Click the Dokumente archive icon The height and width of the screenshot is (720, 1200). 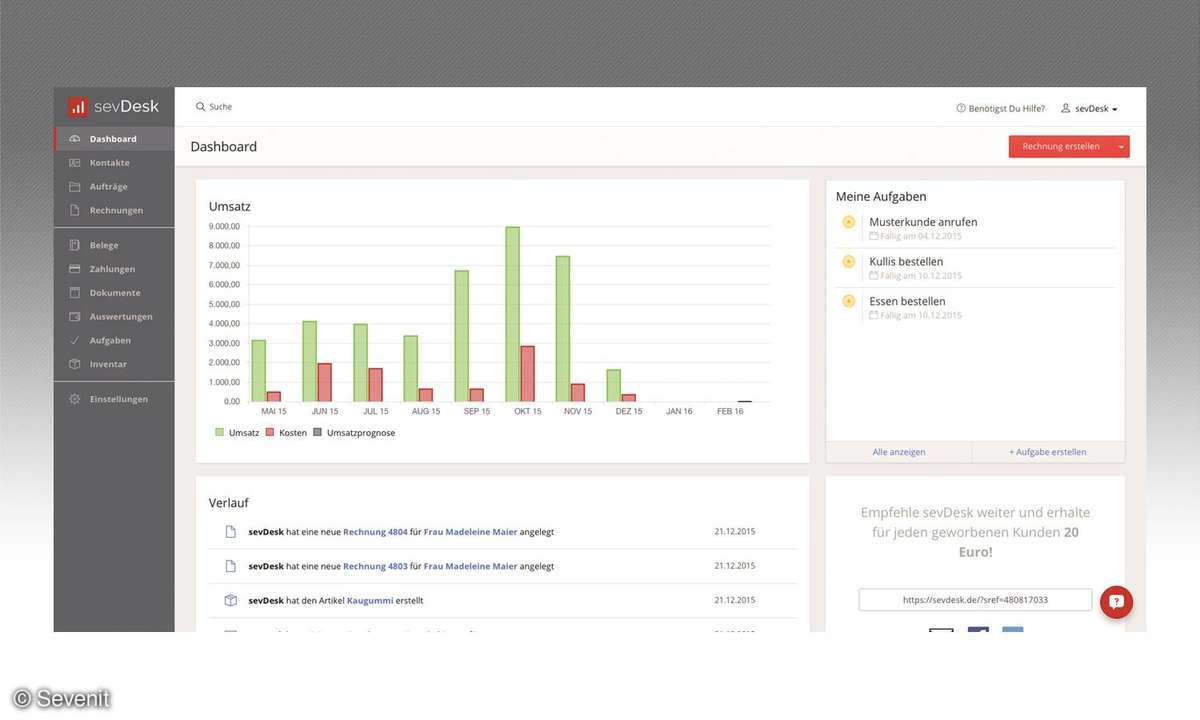click(x=75, y=293)
